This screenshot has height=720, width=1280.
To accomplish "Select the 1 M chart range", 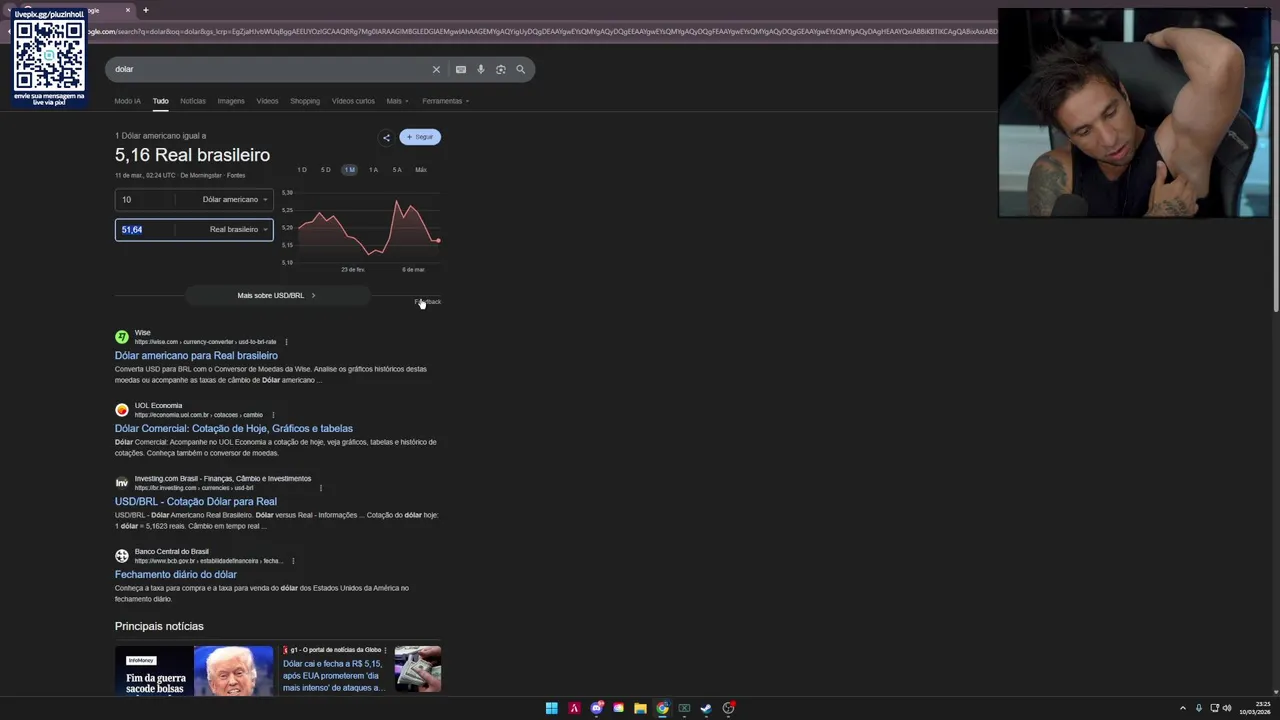I will [x=349, y=170].
